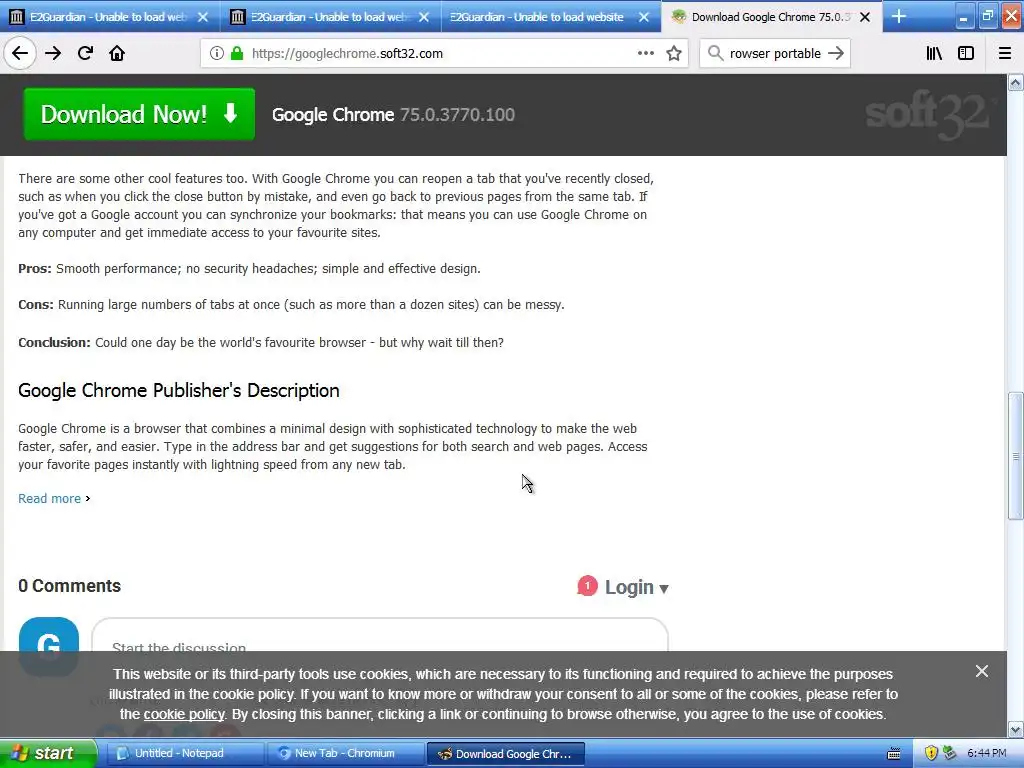Close the third E2Guardian tab

pos(644,17)
